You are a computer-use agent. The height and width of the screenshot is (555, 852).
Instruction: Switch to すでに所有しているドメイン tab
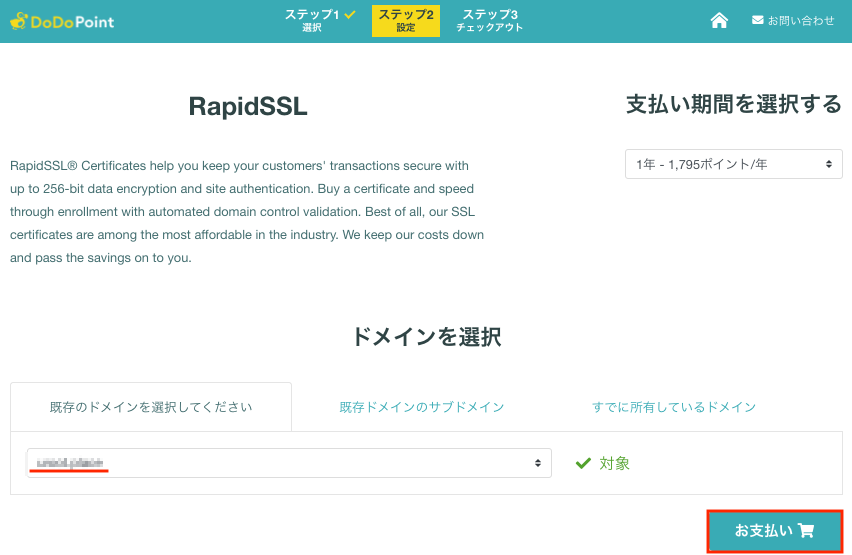674,407
